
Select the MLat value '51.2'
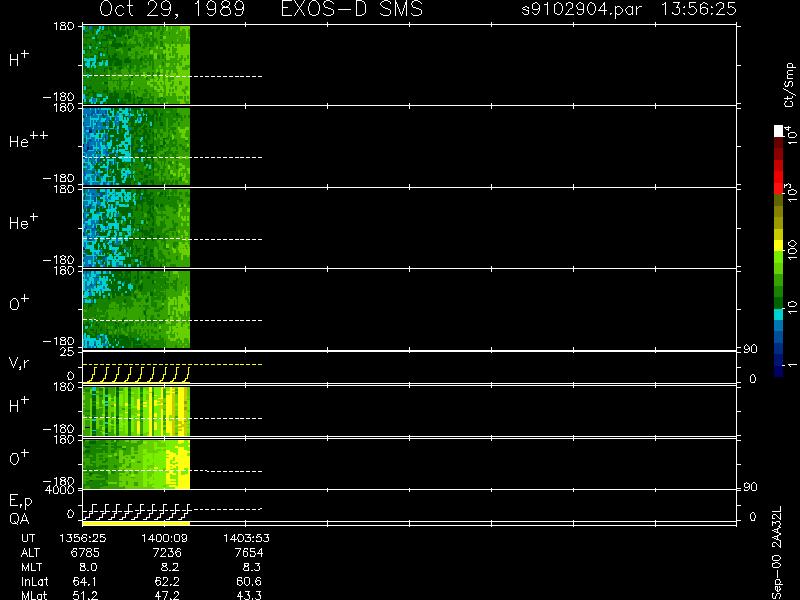85,595
